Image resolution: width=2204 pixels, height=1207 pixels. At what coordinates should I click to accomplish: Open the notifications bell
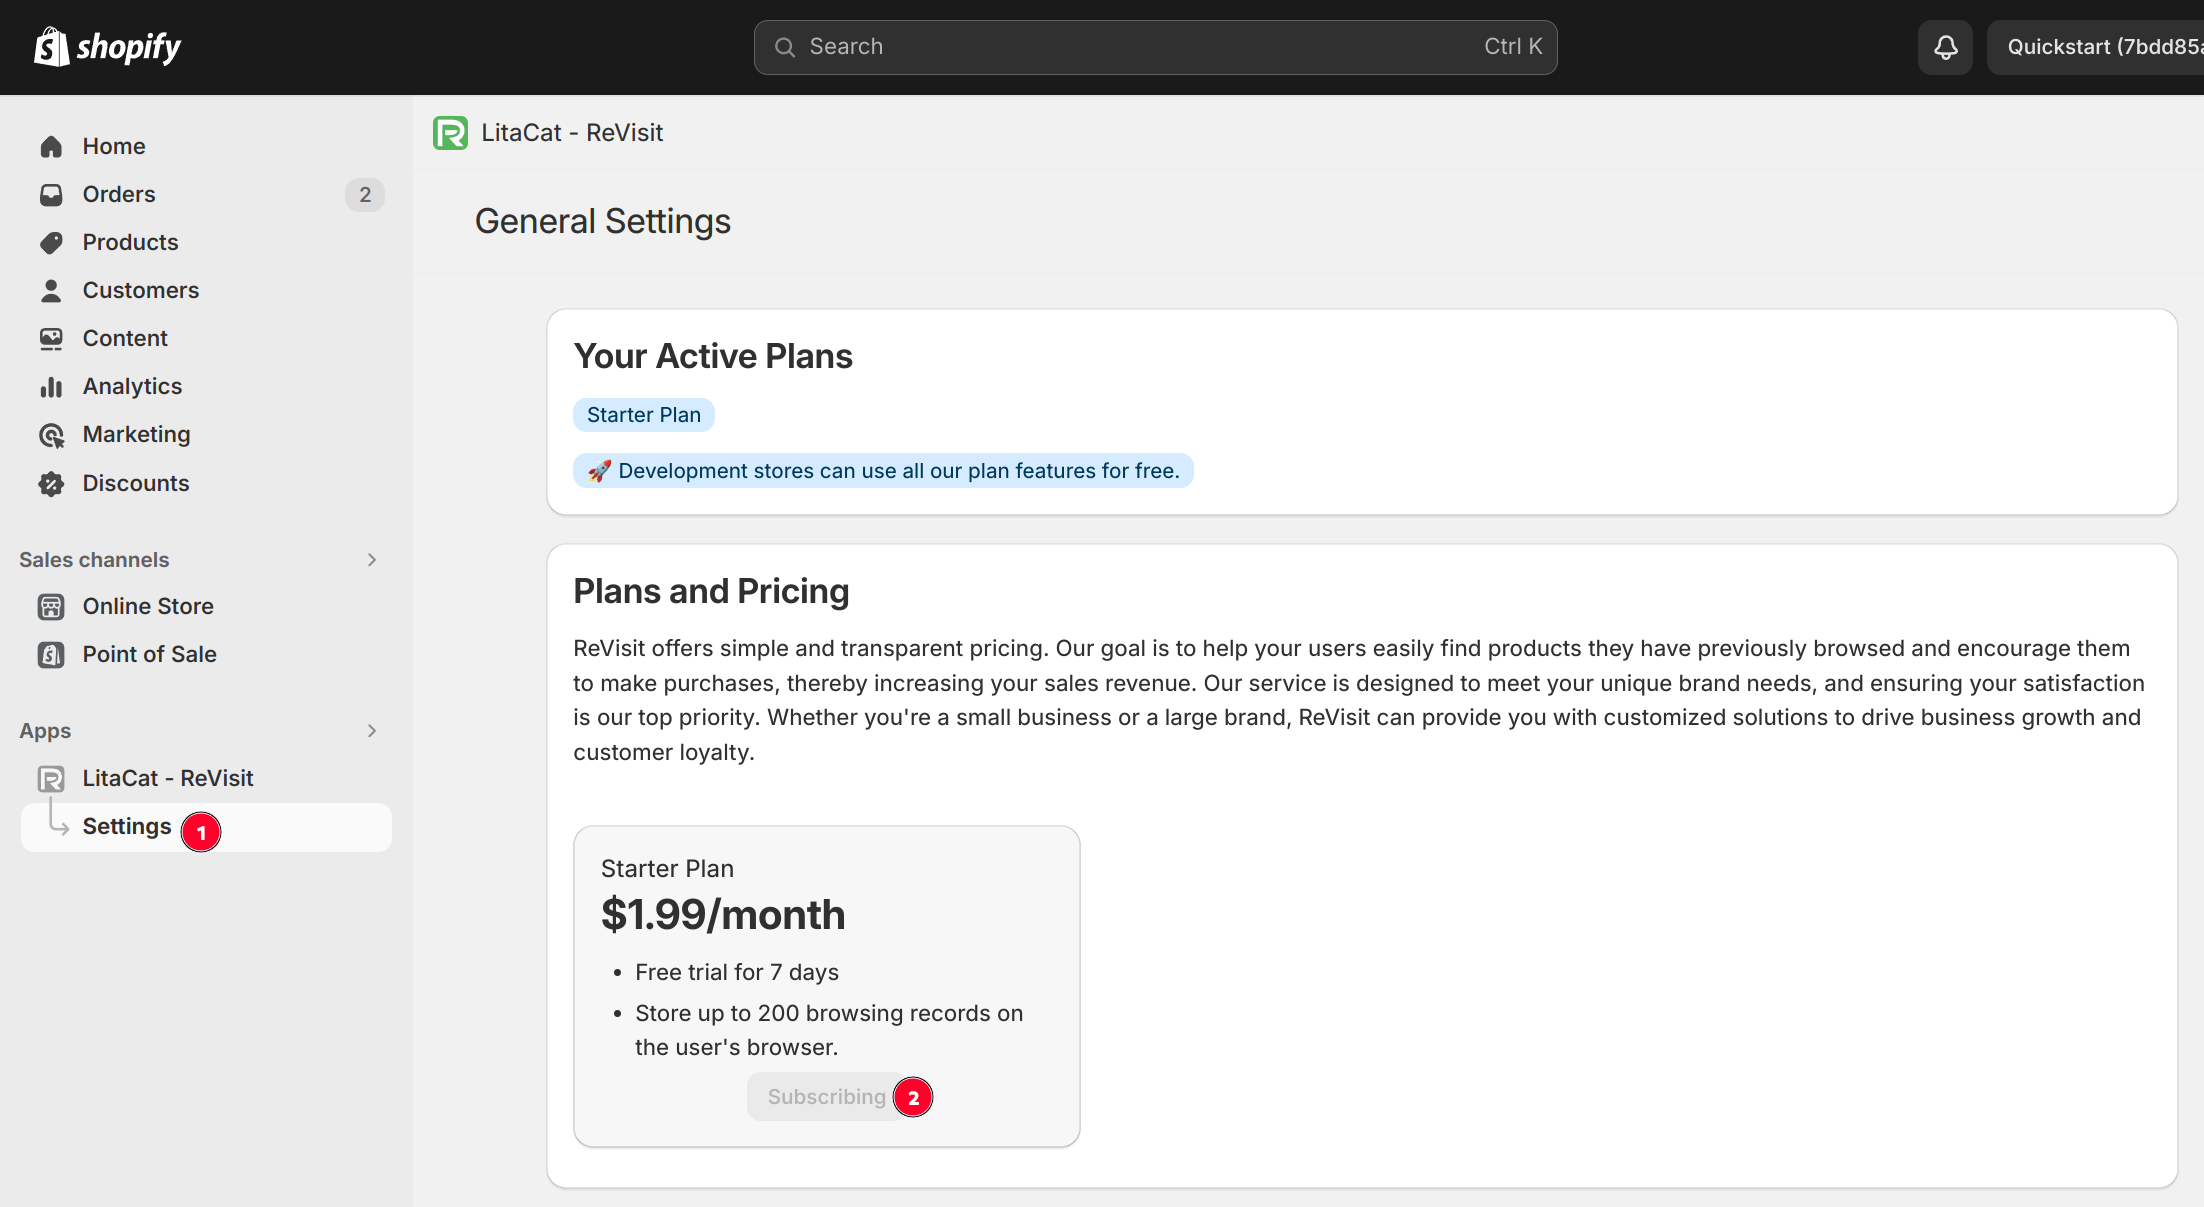point(1945,47)
